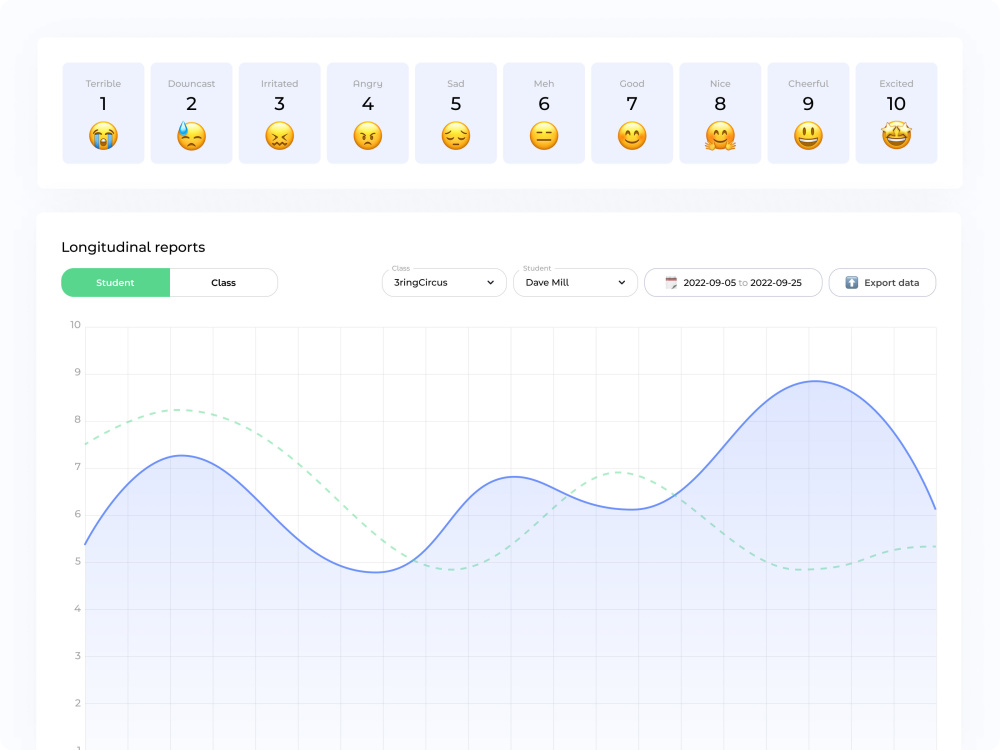Select the Terrible crying emoji card
The image size is (1000, 750).
point(103,113)
